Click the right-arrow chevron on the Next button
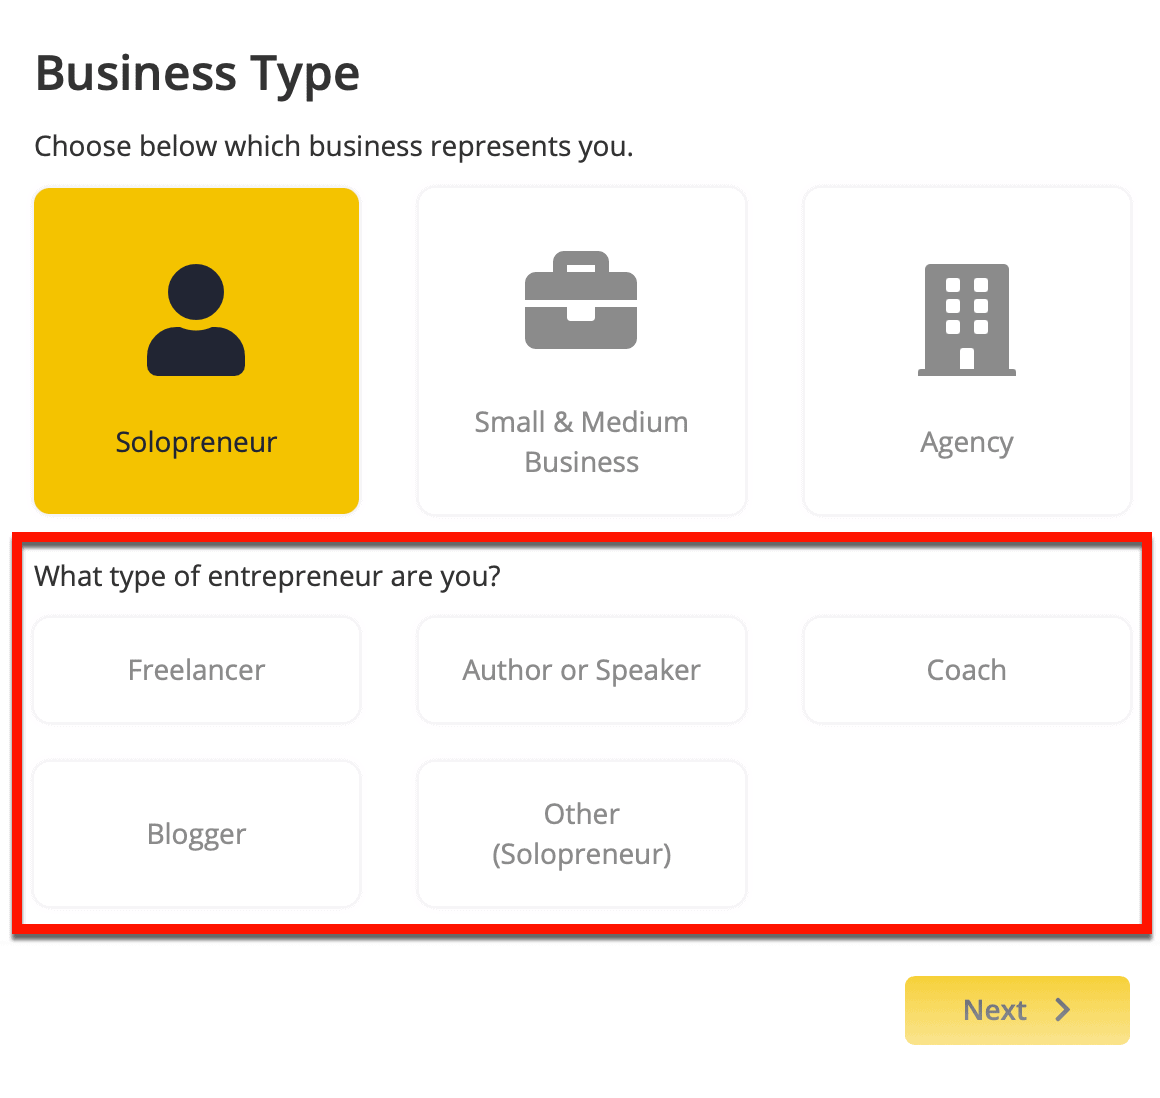Image resolution: width=1160 pixels, height=1098 pixels. pos(1063,1010)
